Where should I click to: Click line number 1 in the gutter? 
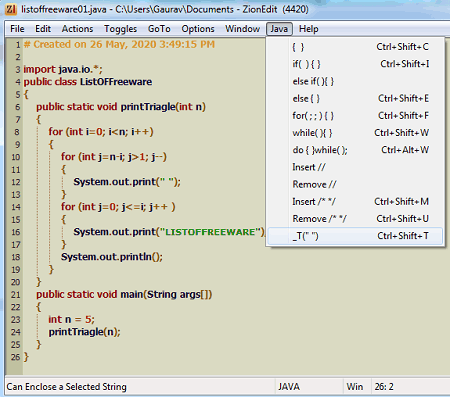pyautogui.click(x=18, y=45)
